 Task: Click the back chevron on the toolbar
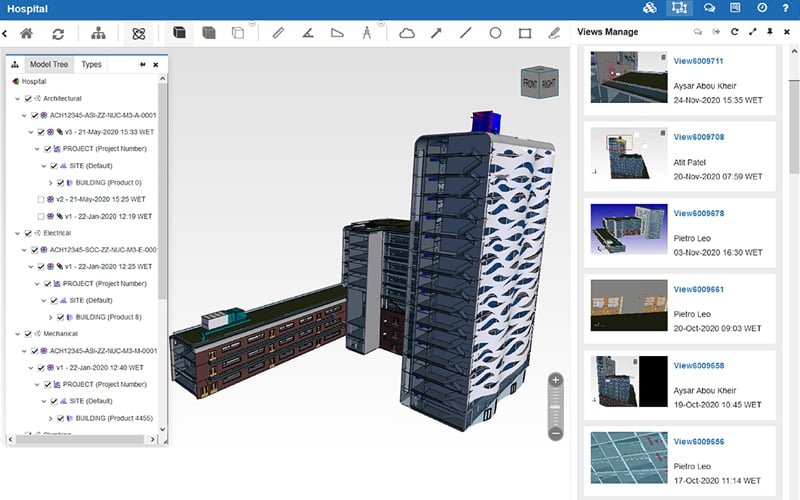click(x=5, y=34)
